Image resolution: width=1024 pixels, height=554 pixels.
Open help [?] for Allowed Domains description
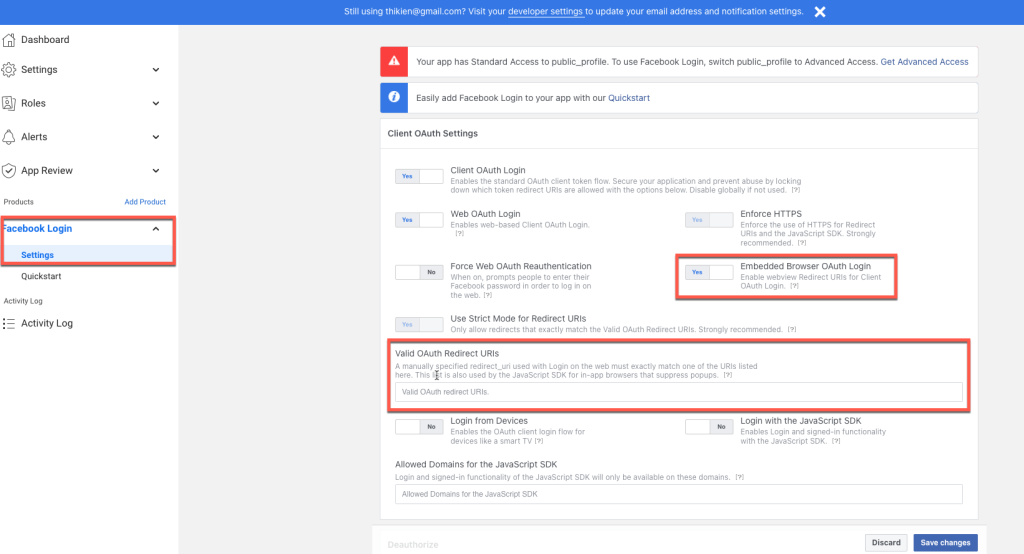(x=739, y=477)
